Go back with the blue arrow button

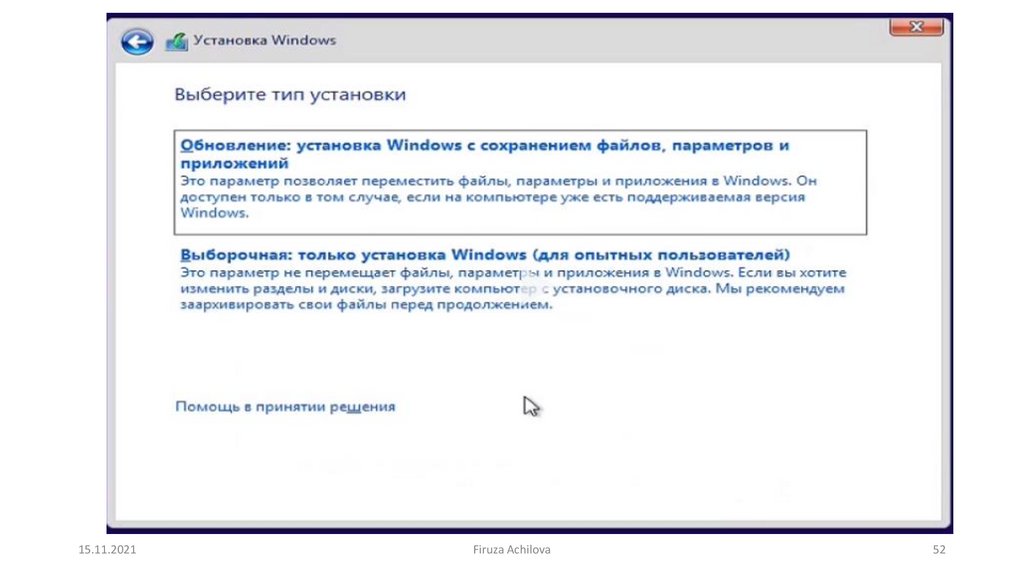[137, 42]
